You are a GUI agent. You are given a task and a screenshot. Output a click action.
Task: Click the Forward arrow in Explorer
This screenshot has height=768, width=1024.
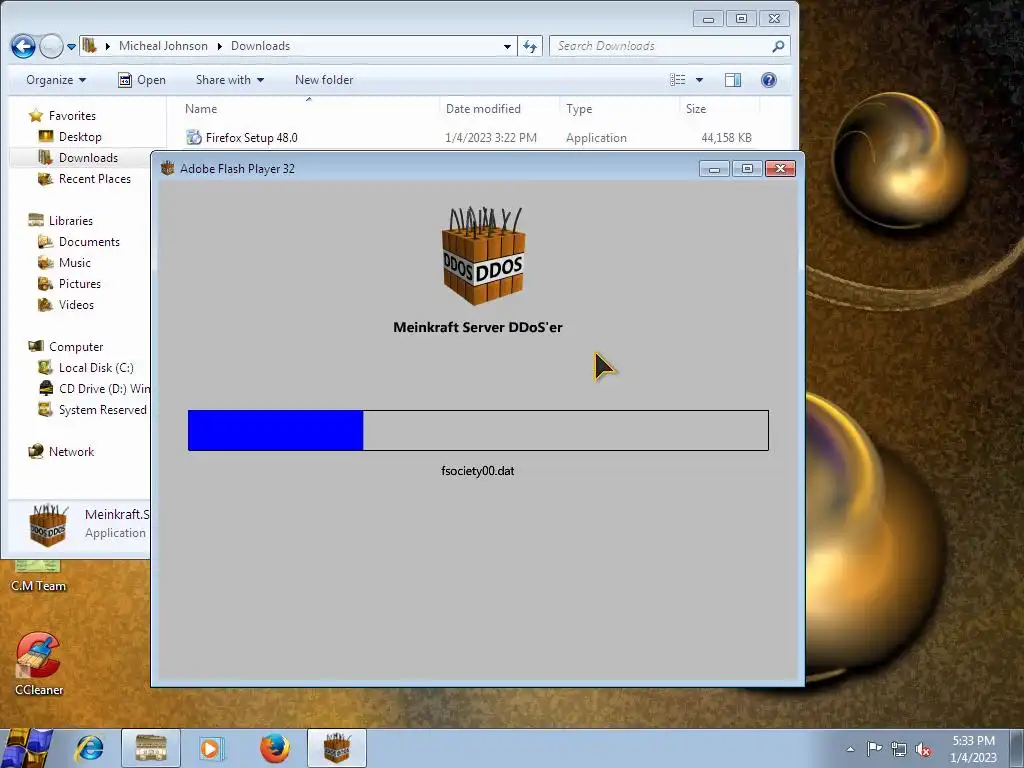51,46
